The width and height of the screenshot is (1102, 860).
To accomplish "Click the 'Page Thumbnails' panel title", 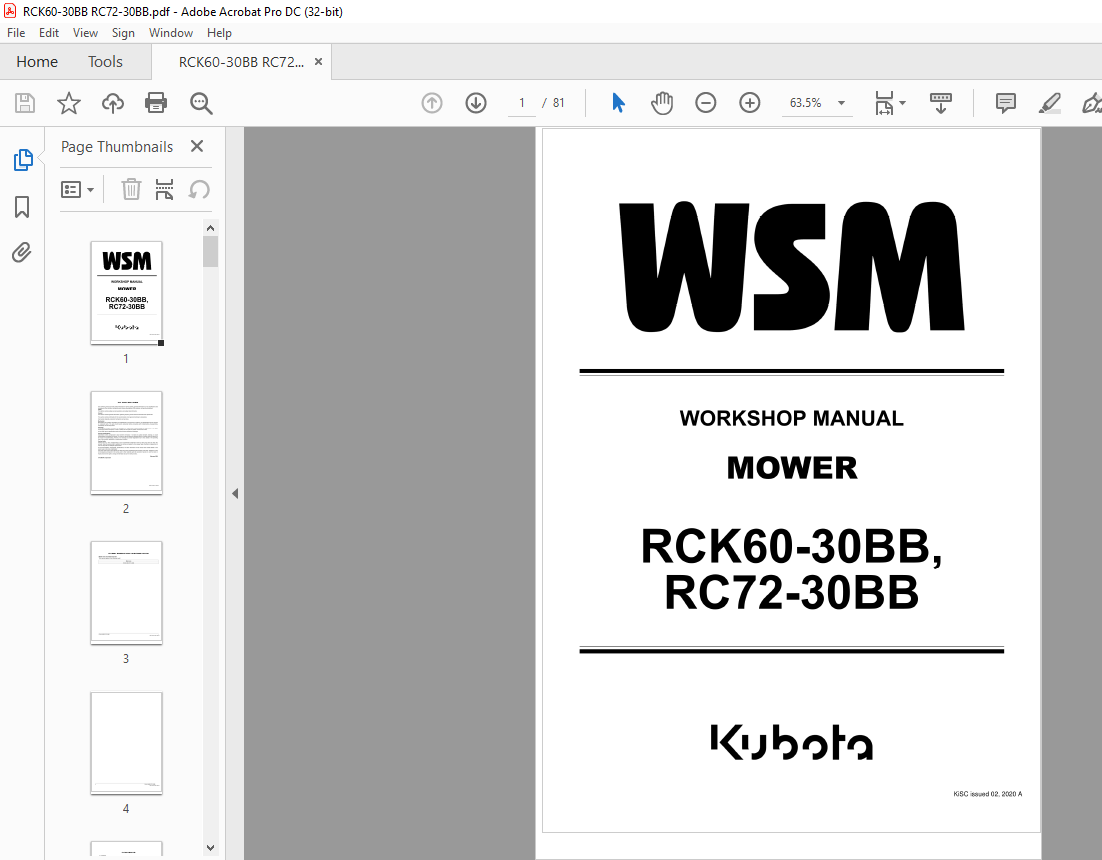I will [117, 146].
